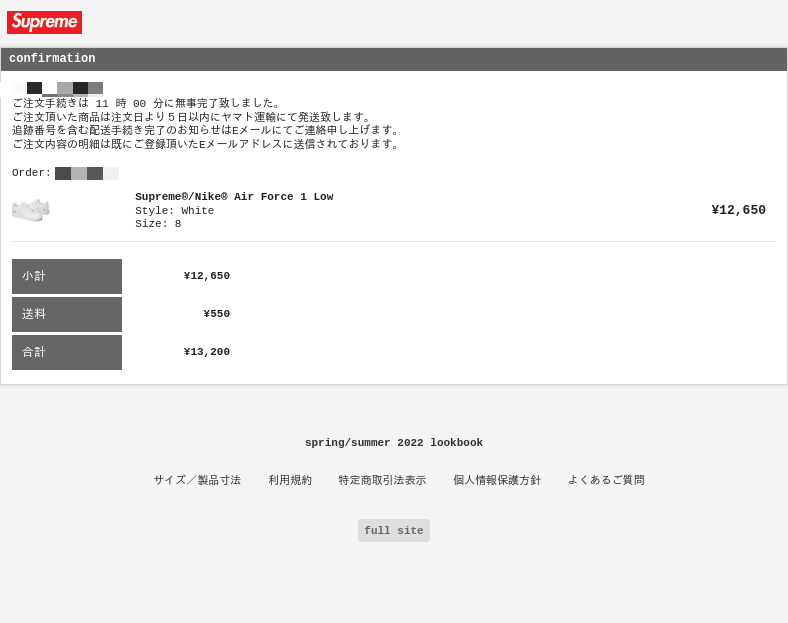Open よくあるご質問 FAQ link
The height and width of the screenshot is (623, 788).
click(606, 480)
